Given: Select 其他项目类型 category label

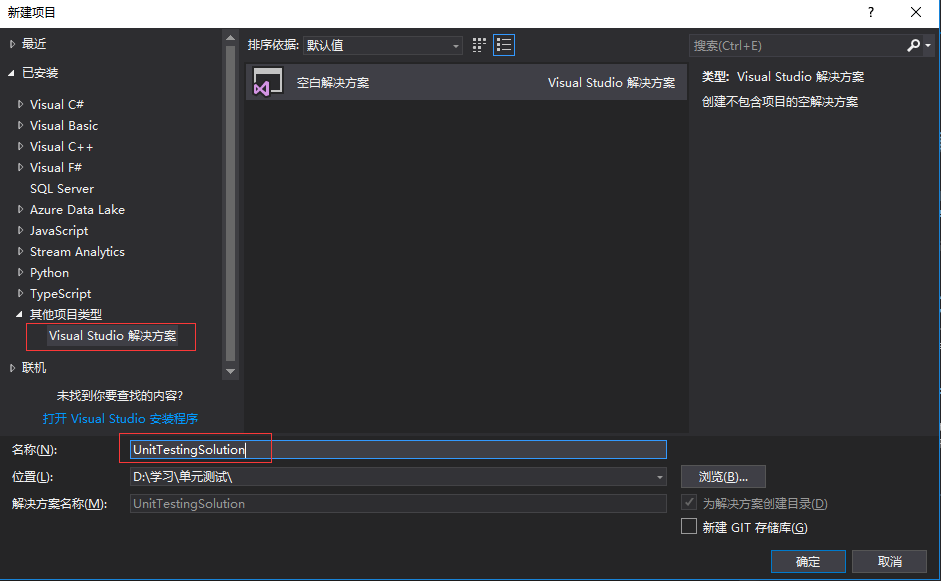Looking at the screenshot, I should [x=66, y=315].
